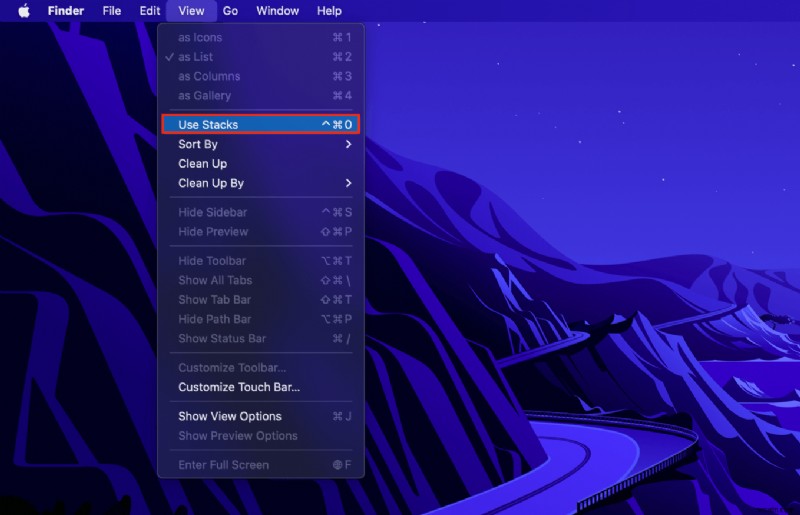Click Show Preview Options entry

261,435
